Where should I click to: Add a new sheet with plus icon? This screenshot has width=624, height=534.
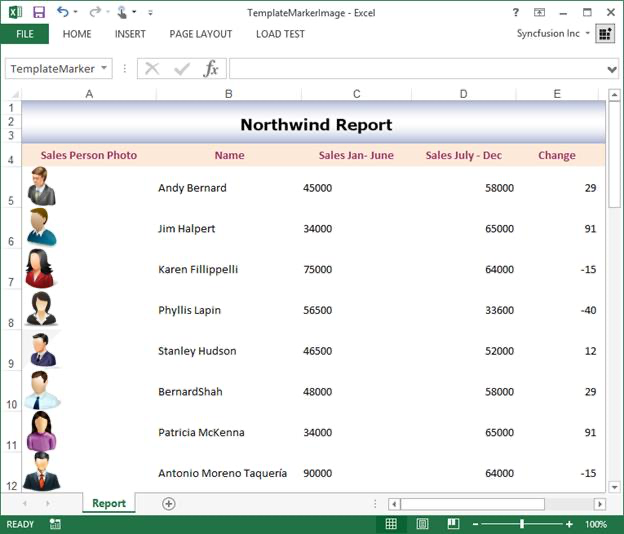pos(168,504)
